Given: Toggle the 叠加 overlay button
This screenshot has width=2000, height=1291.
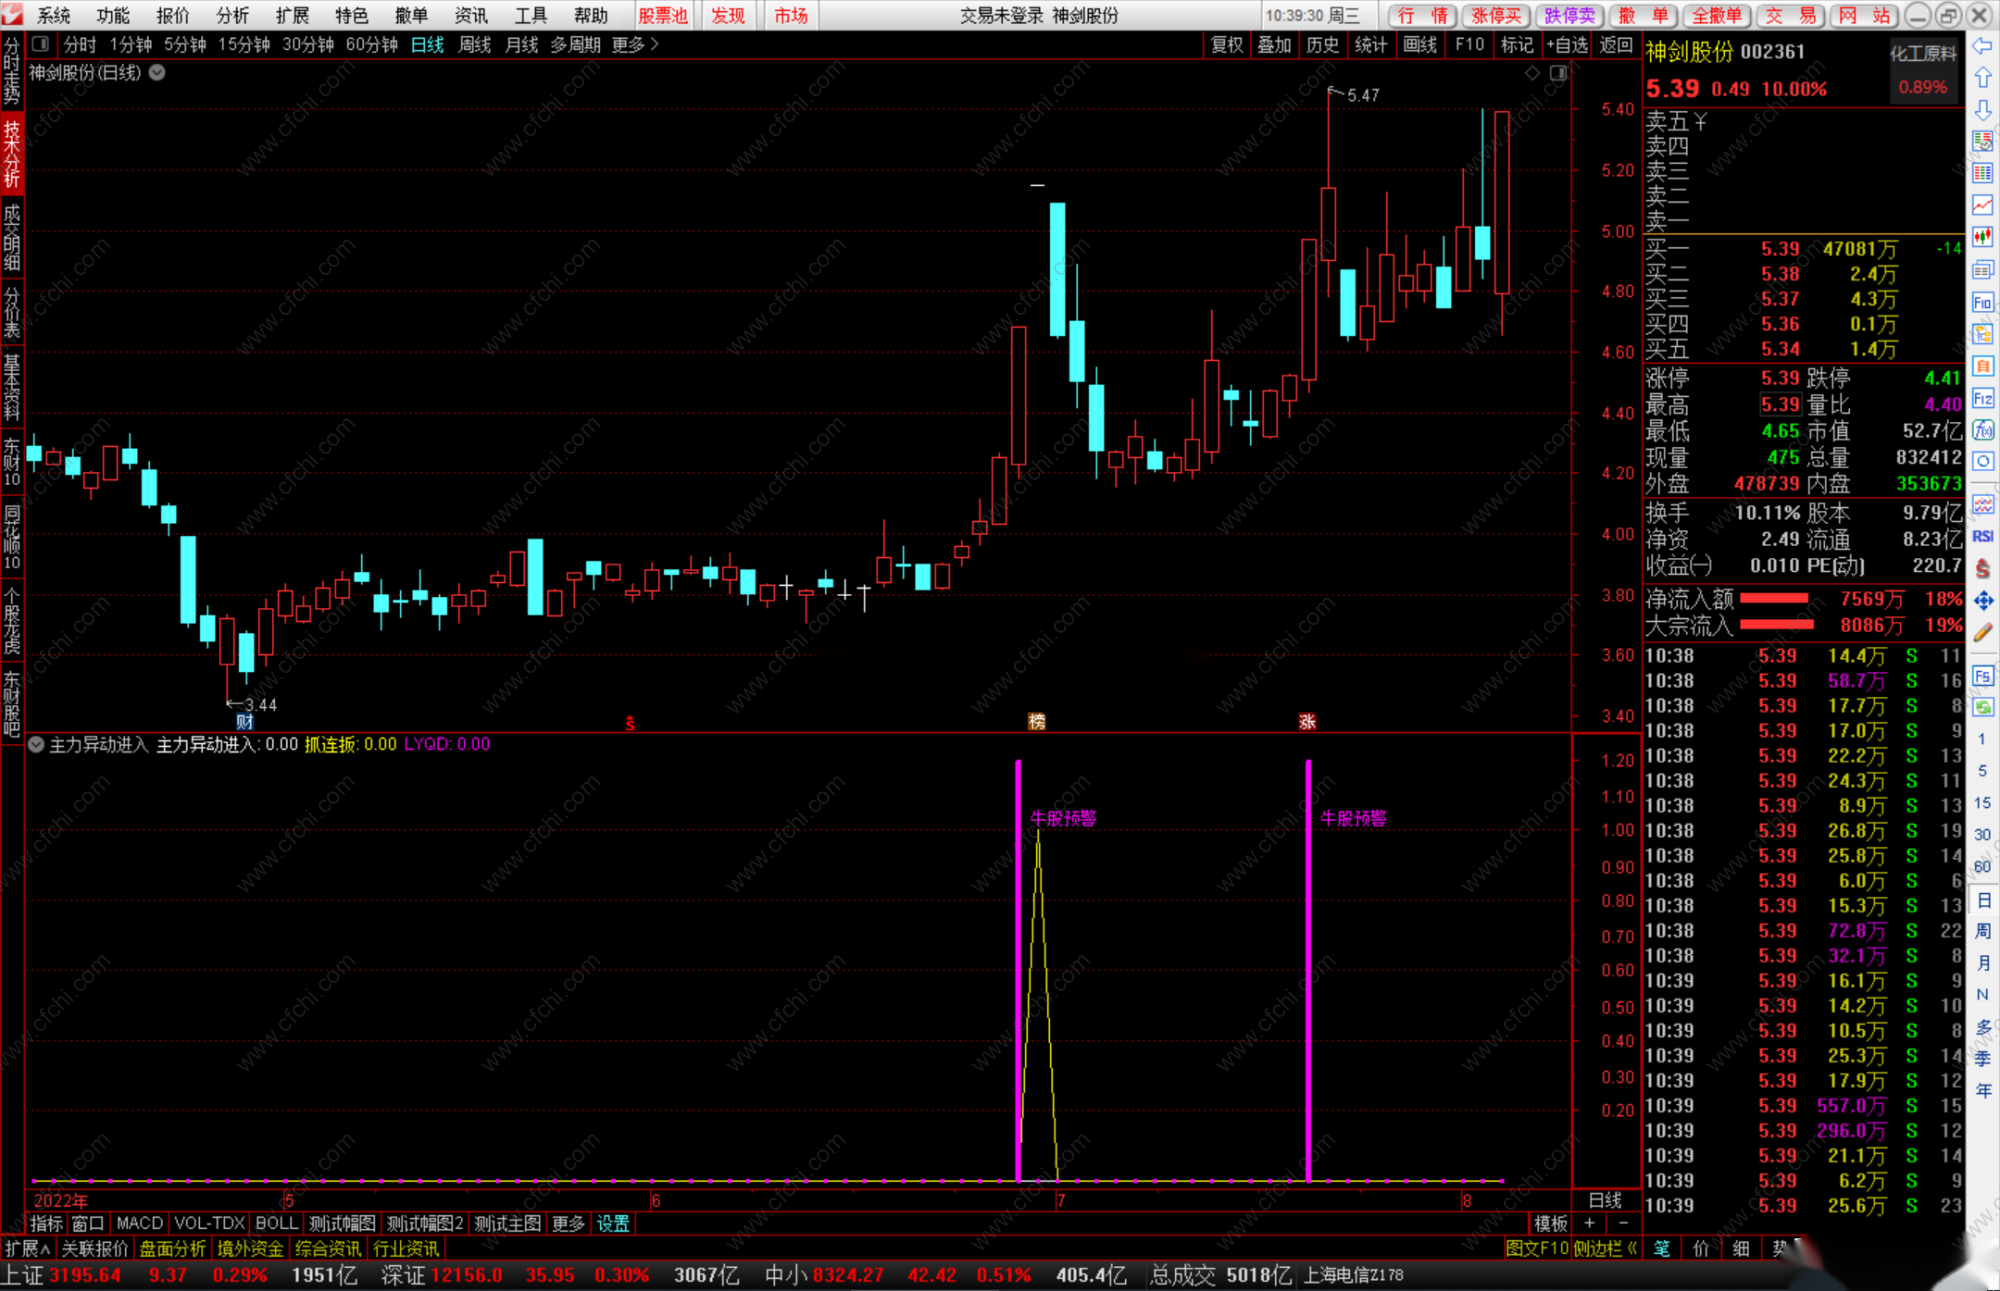Looking at the screenshot, I should click(1274, 45).
